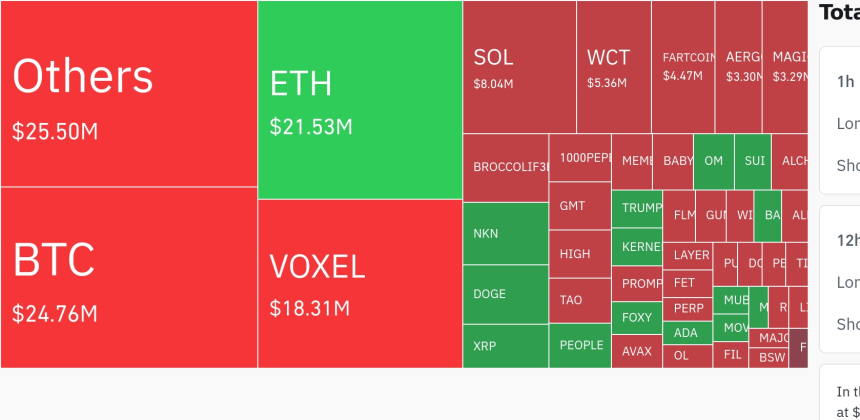The width and height of the screenshot is (860, 420).
Task: Select the green PEOPLE cell
Action: 579,345
